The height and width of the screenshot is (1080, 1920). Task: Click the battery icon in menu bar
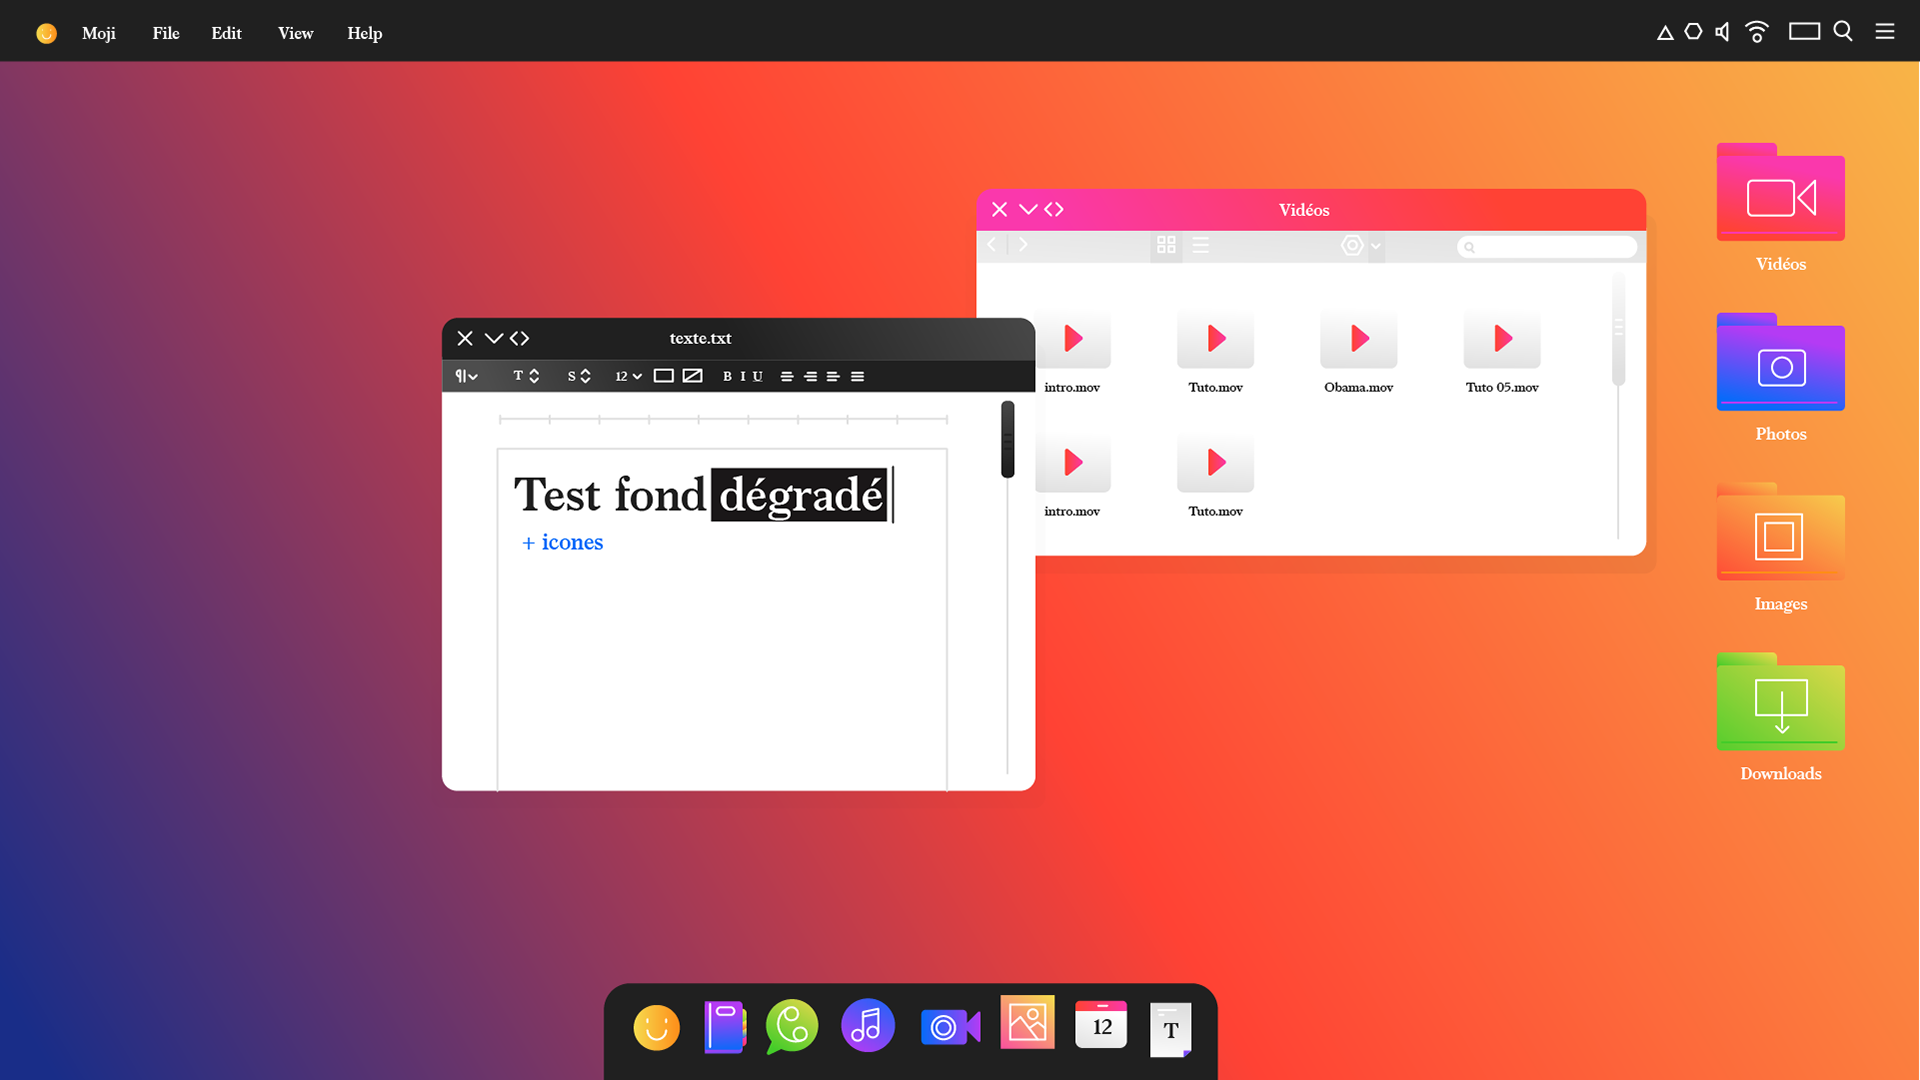point(1804,32)
